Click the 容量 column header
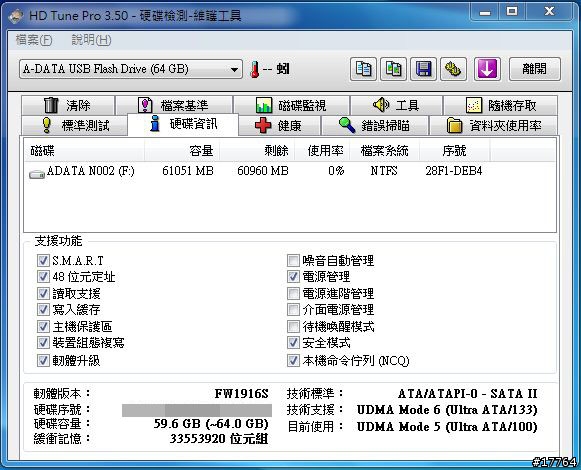This screenshot has width=581, height=470. 182,150
